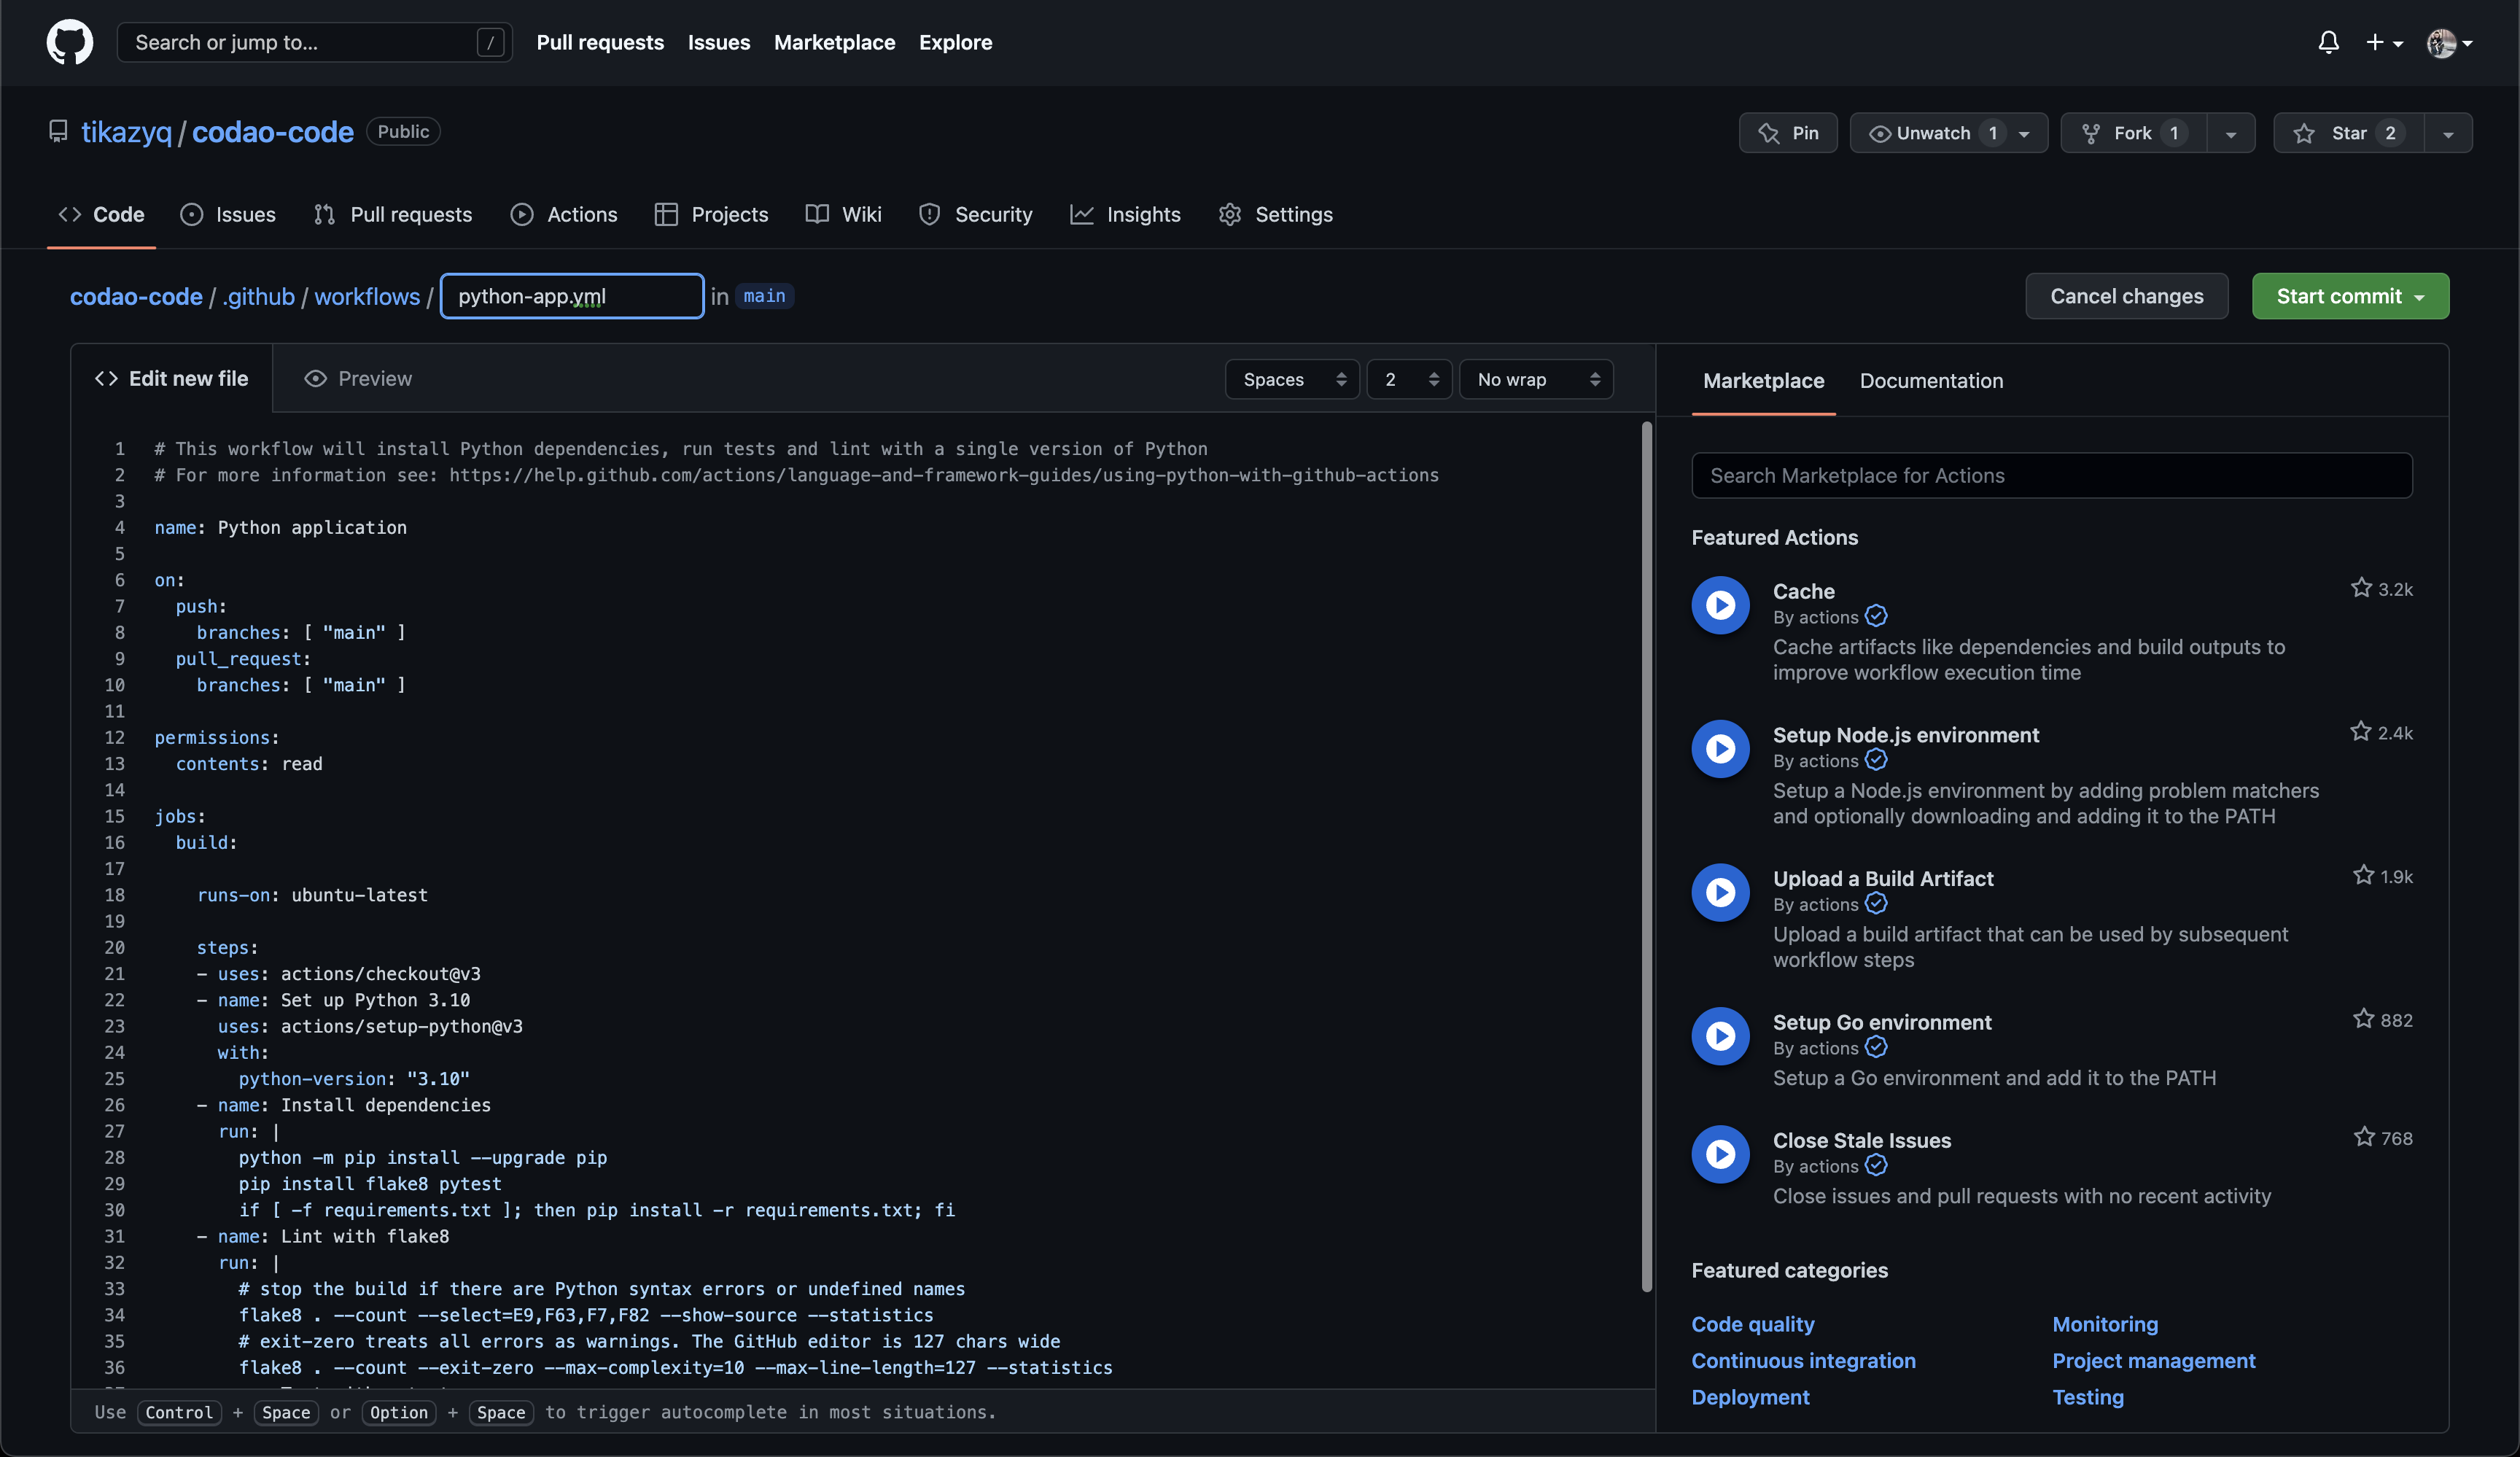Screen dimensions: 2520x1457
Task: Click the Close Stale Issues star icon
Action: tap(2364, 1137)
